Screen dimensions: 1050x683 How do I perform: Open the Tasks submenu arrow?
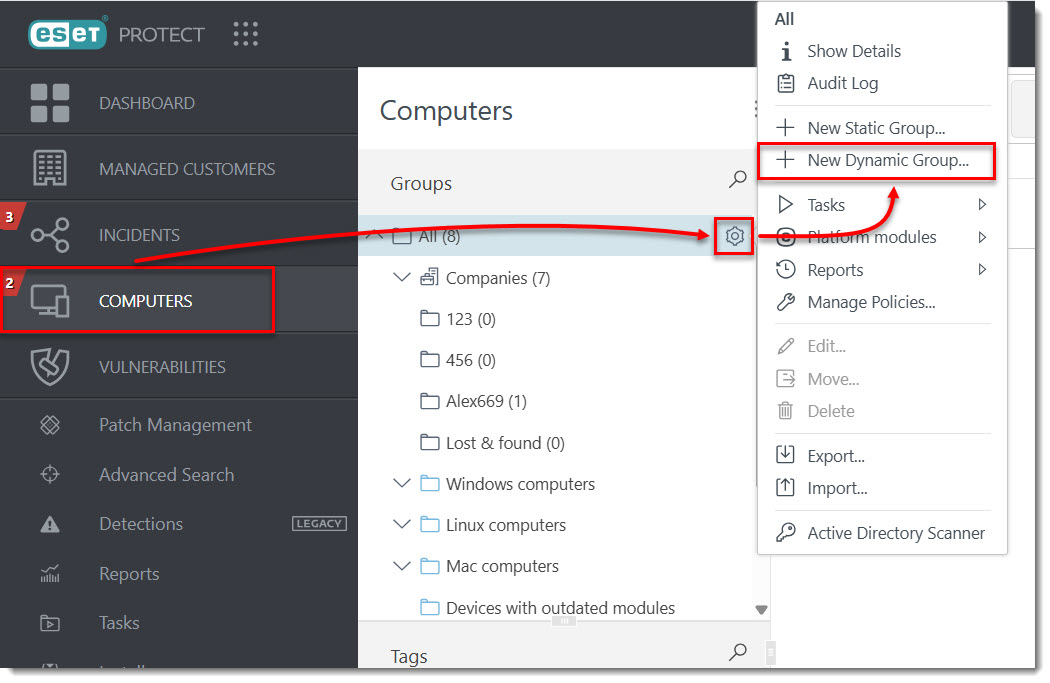982,204
